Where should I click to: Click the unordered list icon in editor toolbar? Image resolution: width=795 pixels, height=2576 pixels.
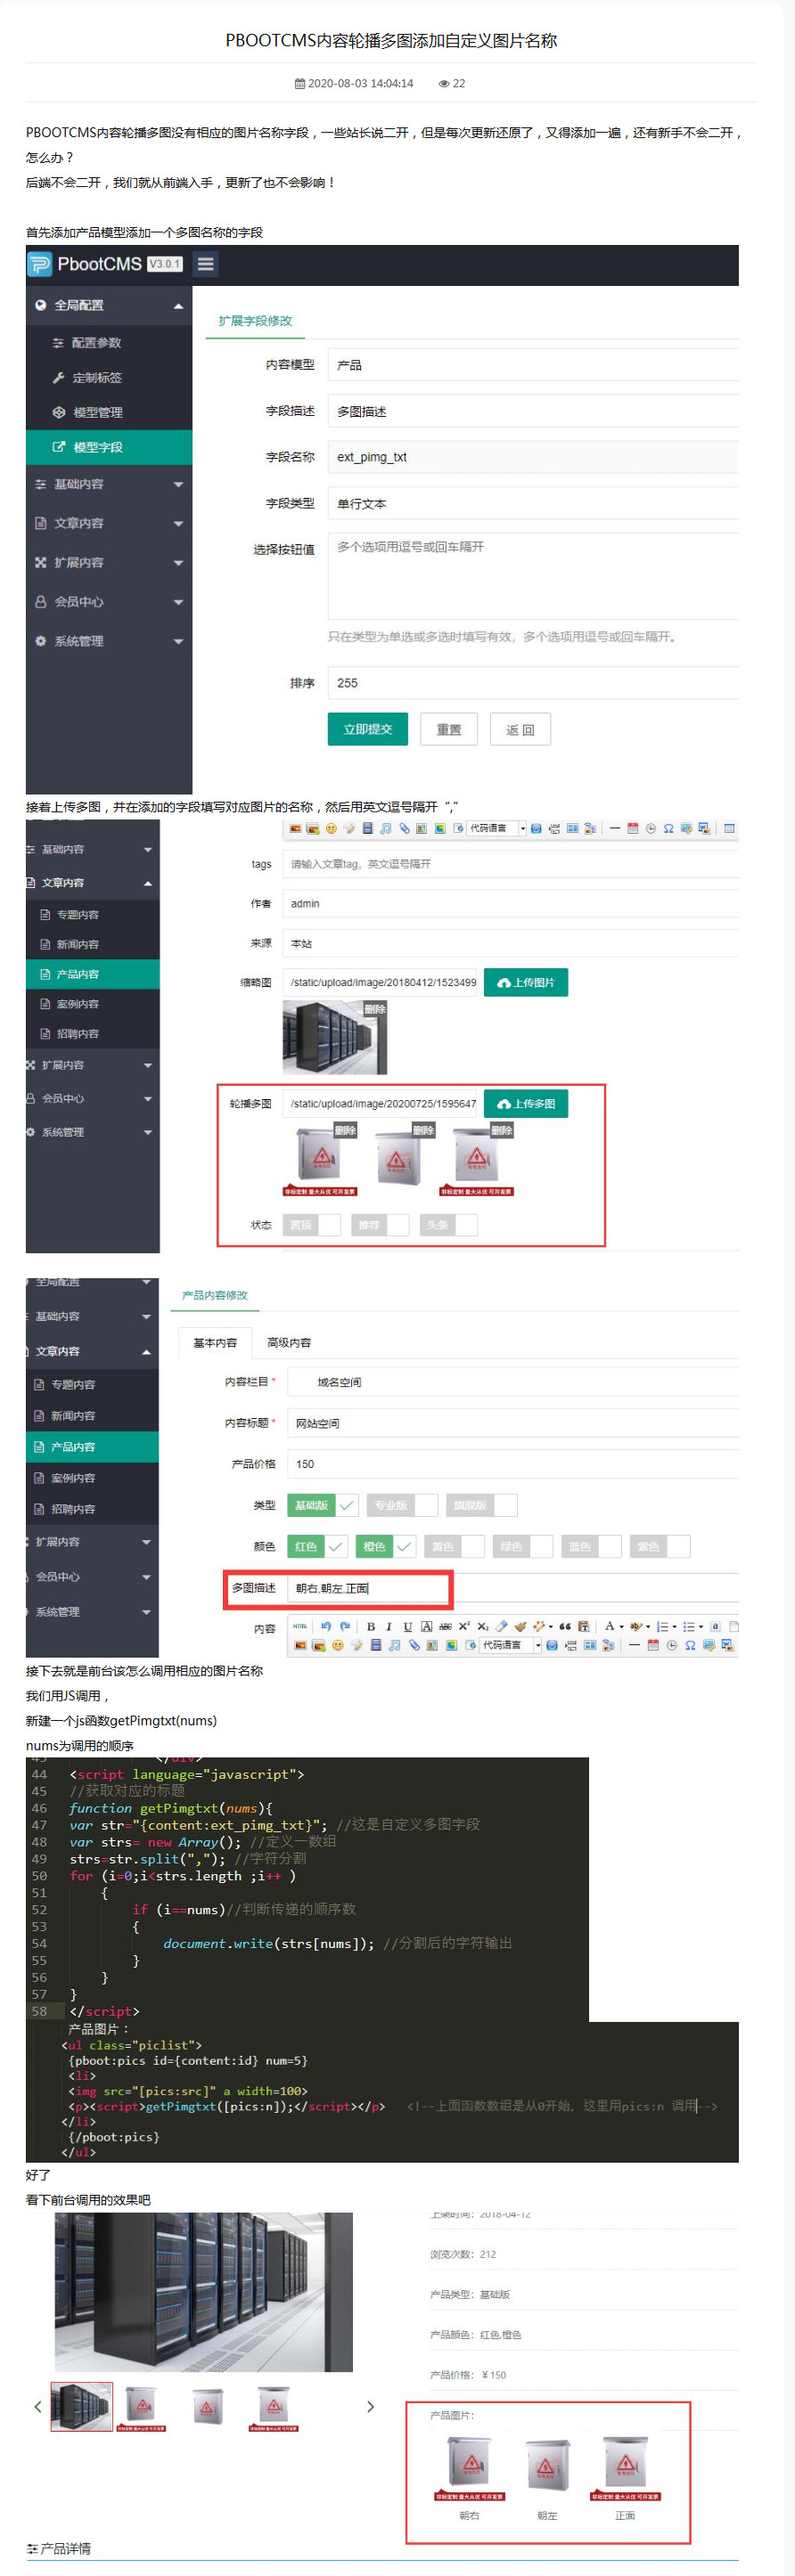point(689,1626)
